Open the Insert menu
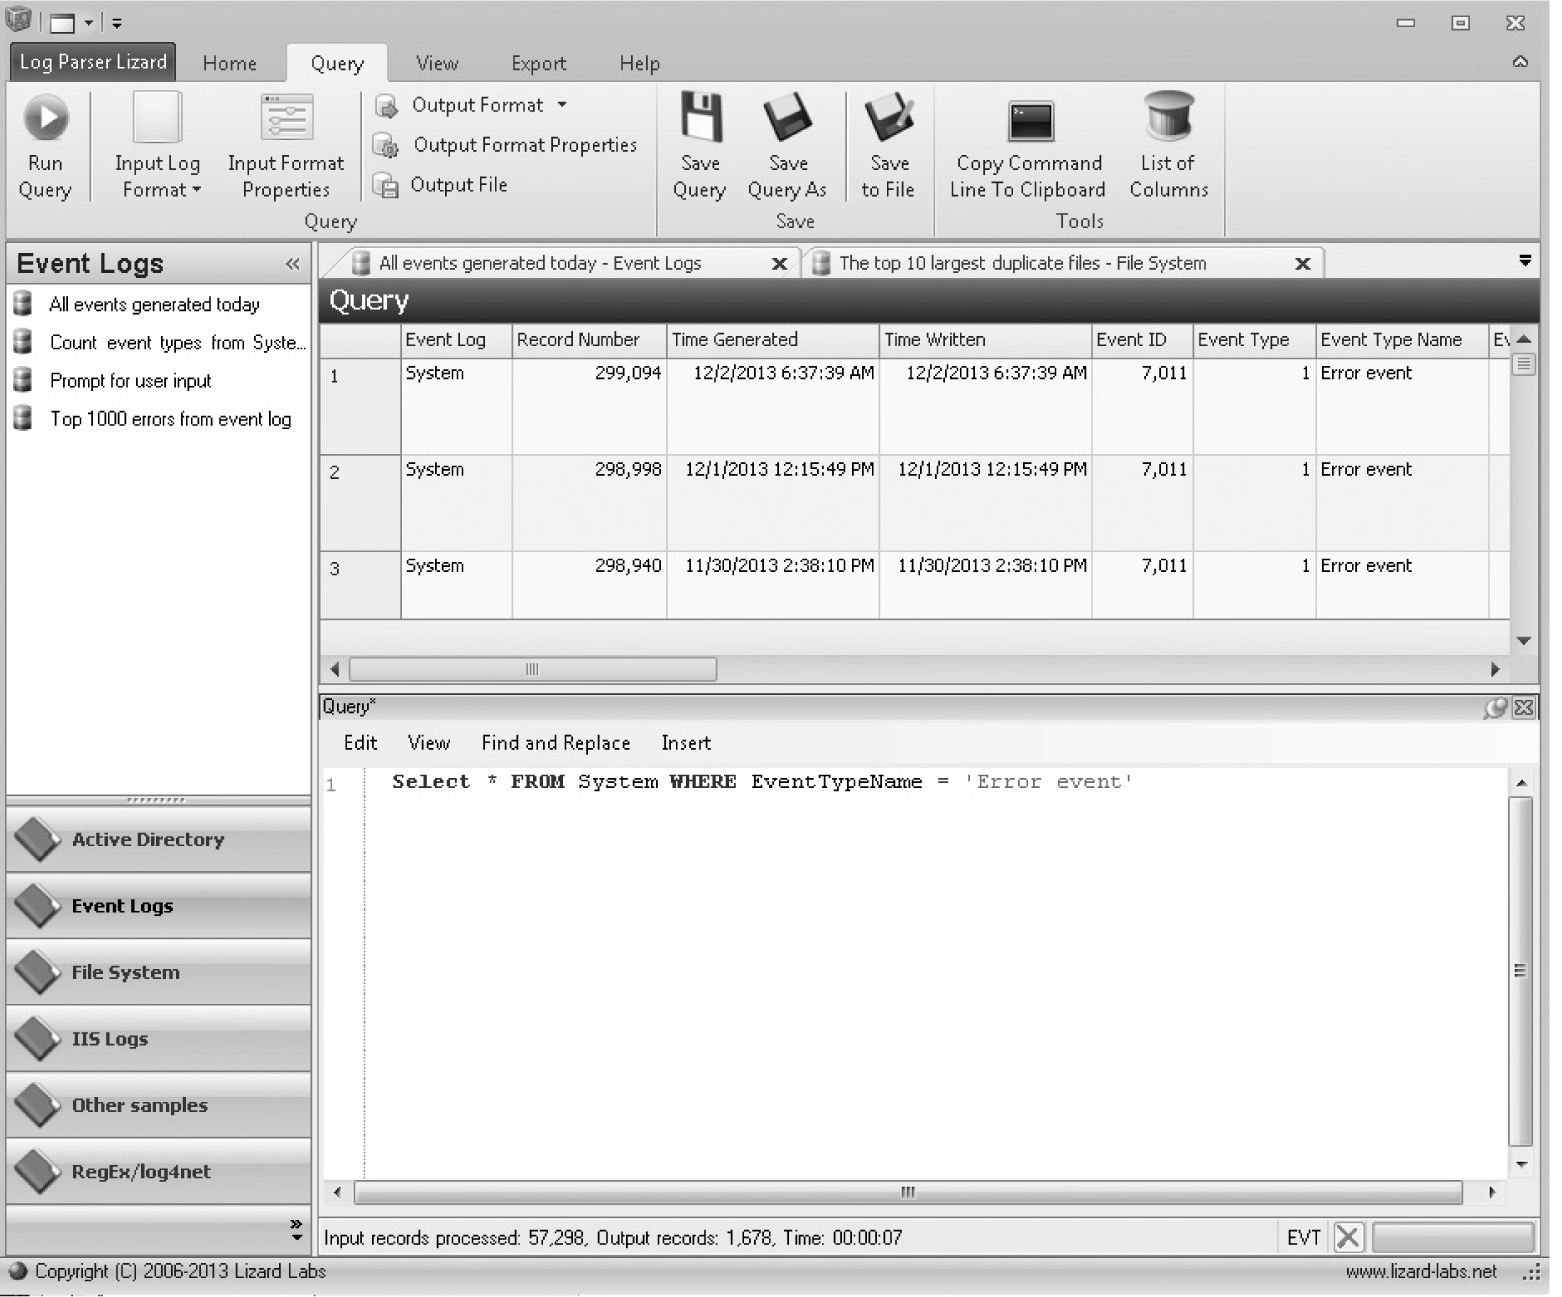1562x1297 pixels. (686, 743)
